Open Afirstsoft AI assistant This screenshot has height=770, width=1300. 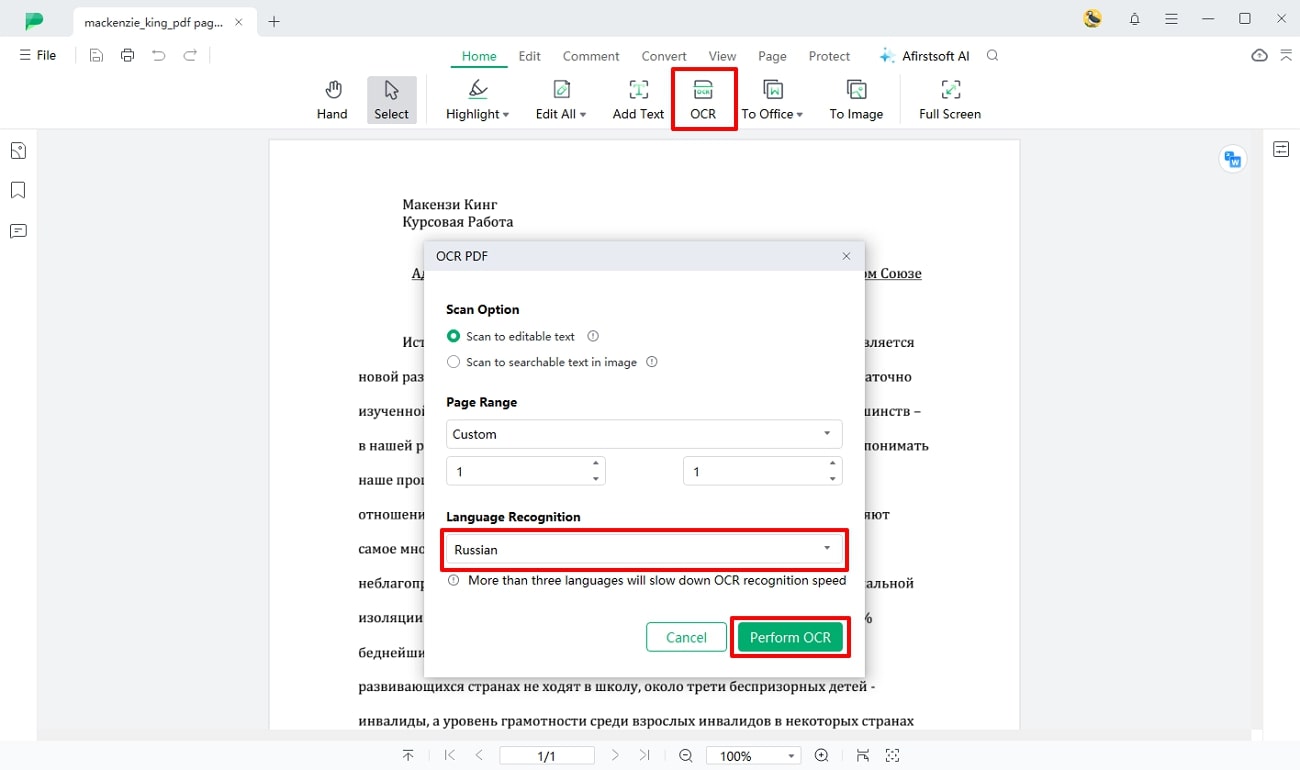pos(924,56)
